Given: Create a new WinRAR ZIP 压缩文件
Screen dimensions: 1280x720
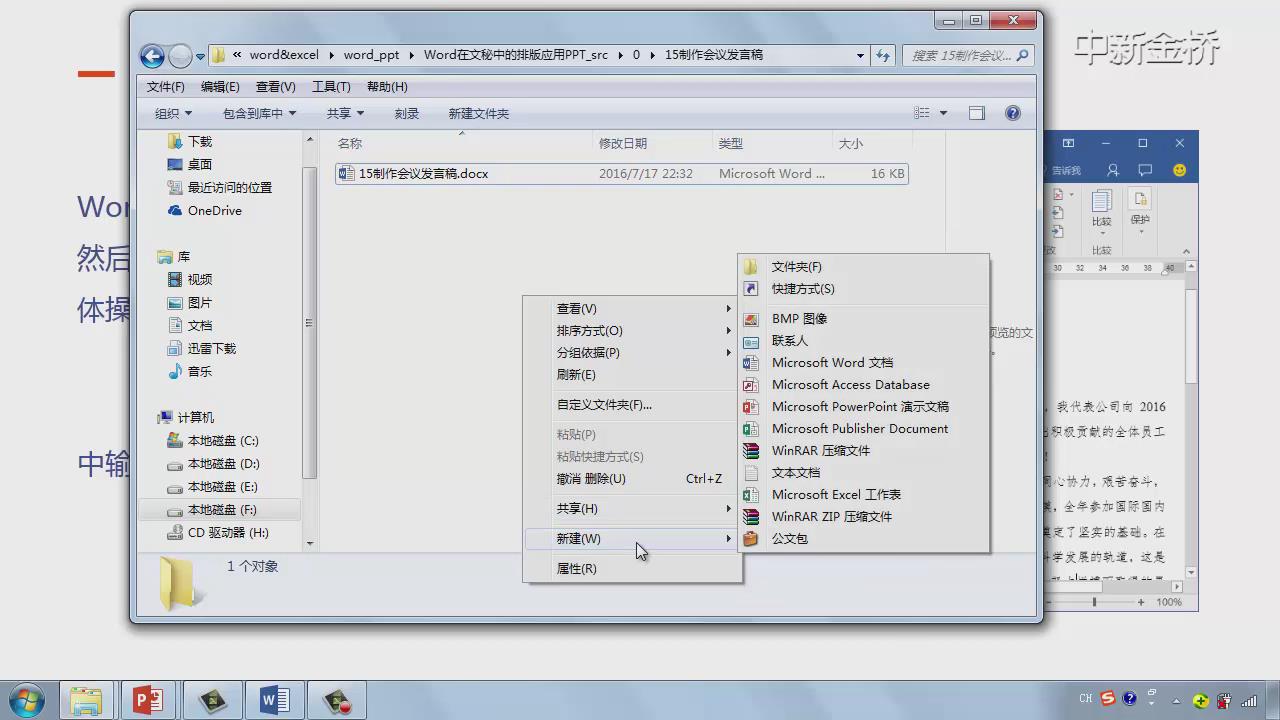Looking at the screenshot, I should pyautogui.click(x=864, y=516).
